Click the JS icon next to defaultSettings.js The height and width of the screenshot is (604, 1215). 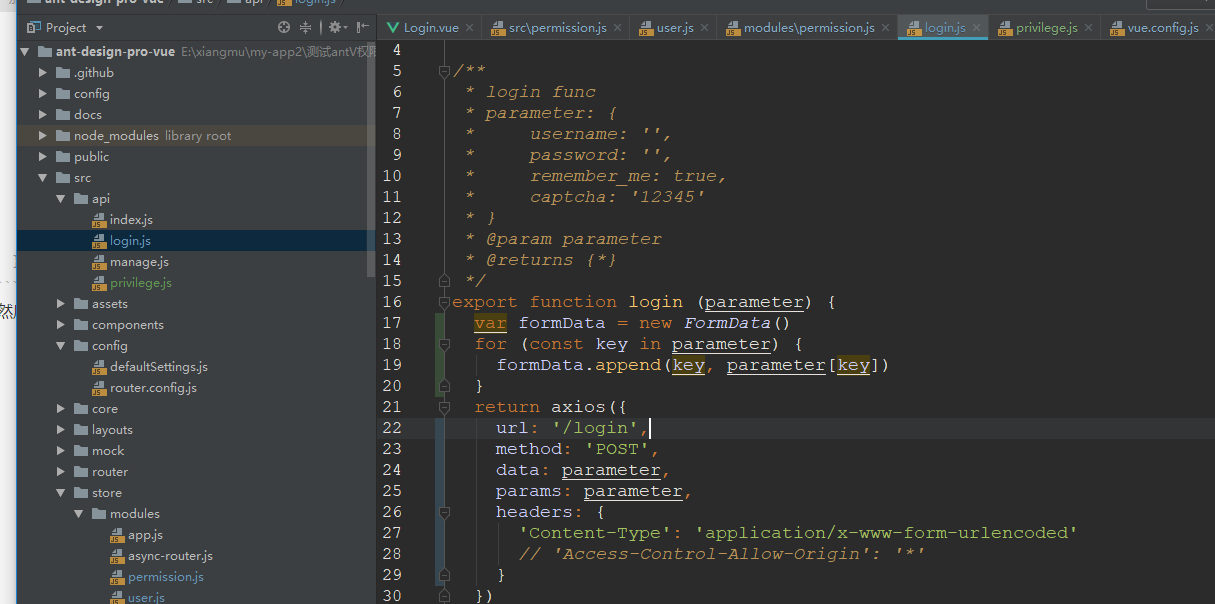[99, 367]
